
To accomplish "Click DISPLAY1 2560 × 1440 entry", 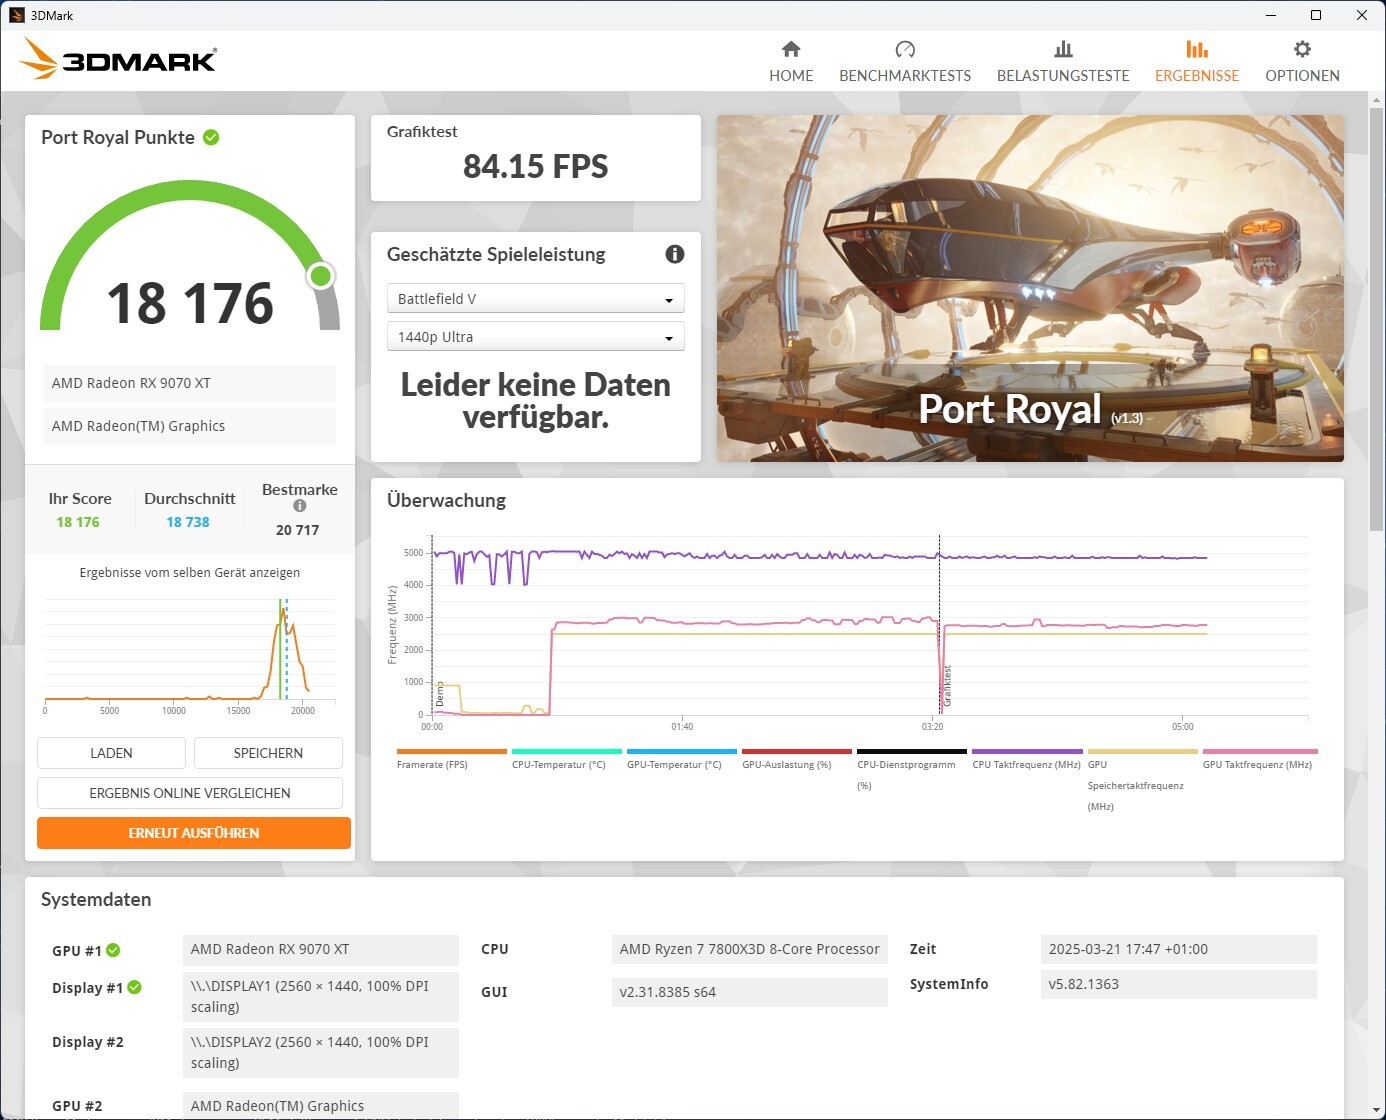I will tap(321, 997).
